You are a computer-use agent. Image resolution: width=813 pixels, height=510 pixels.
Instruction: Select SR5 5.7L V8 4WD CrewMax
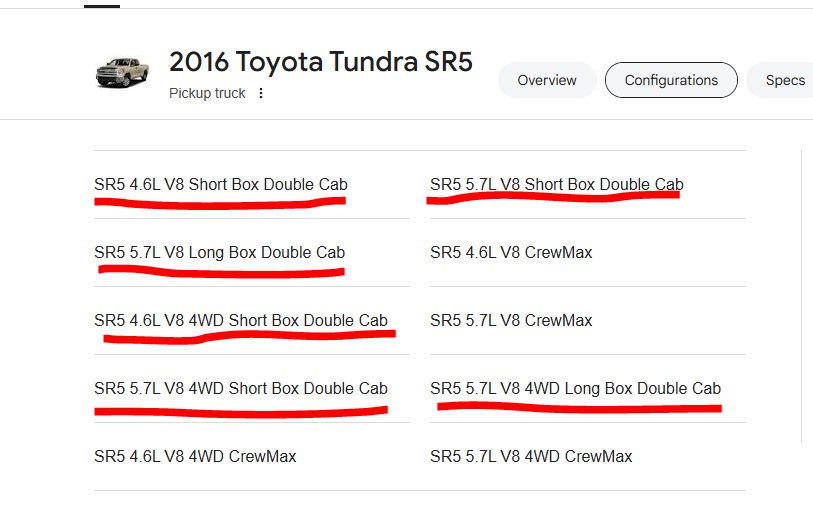point(531,456)
